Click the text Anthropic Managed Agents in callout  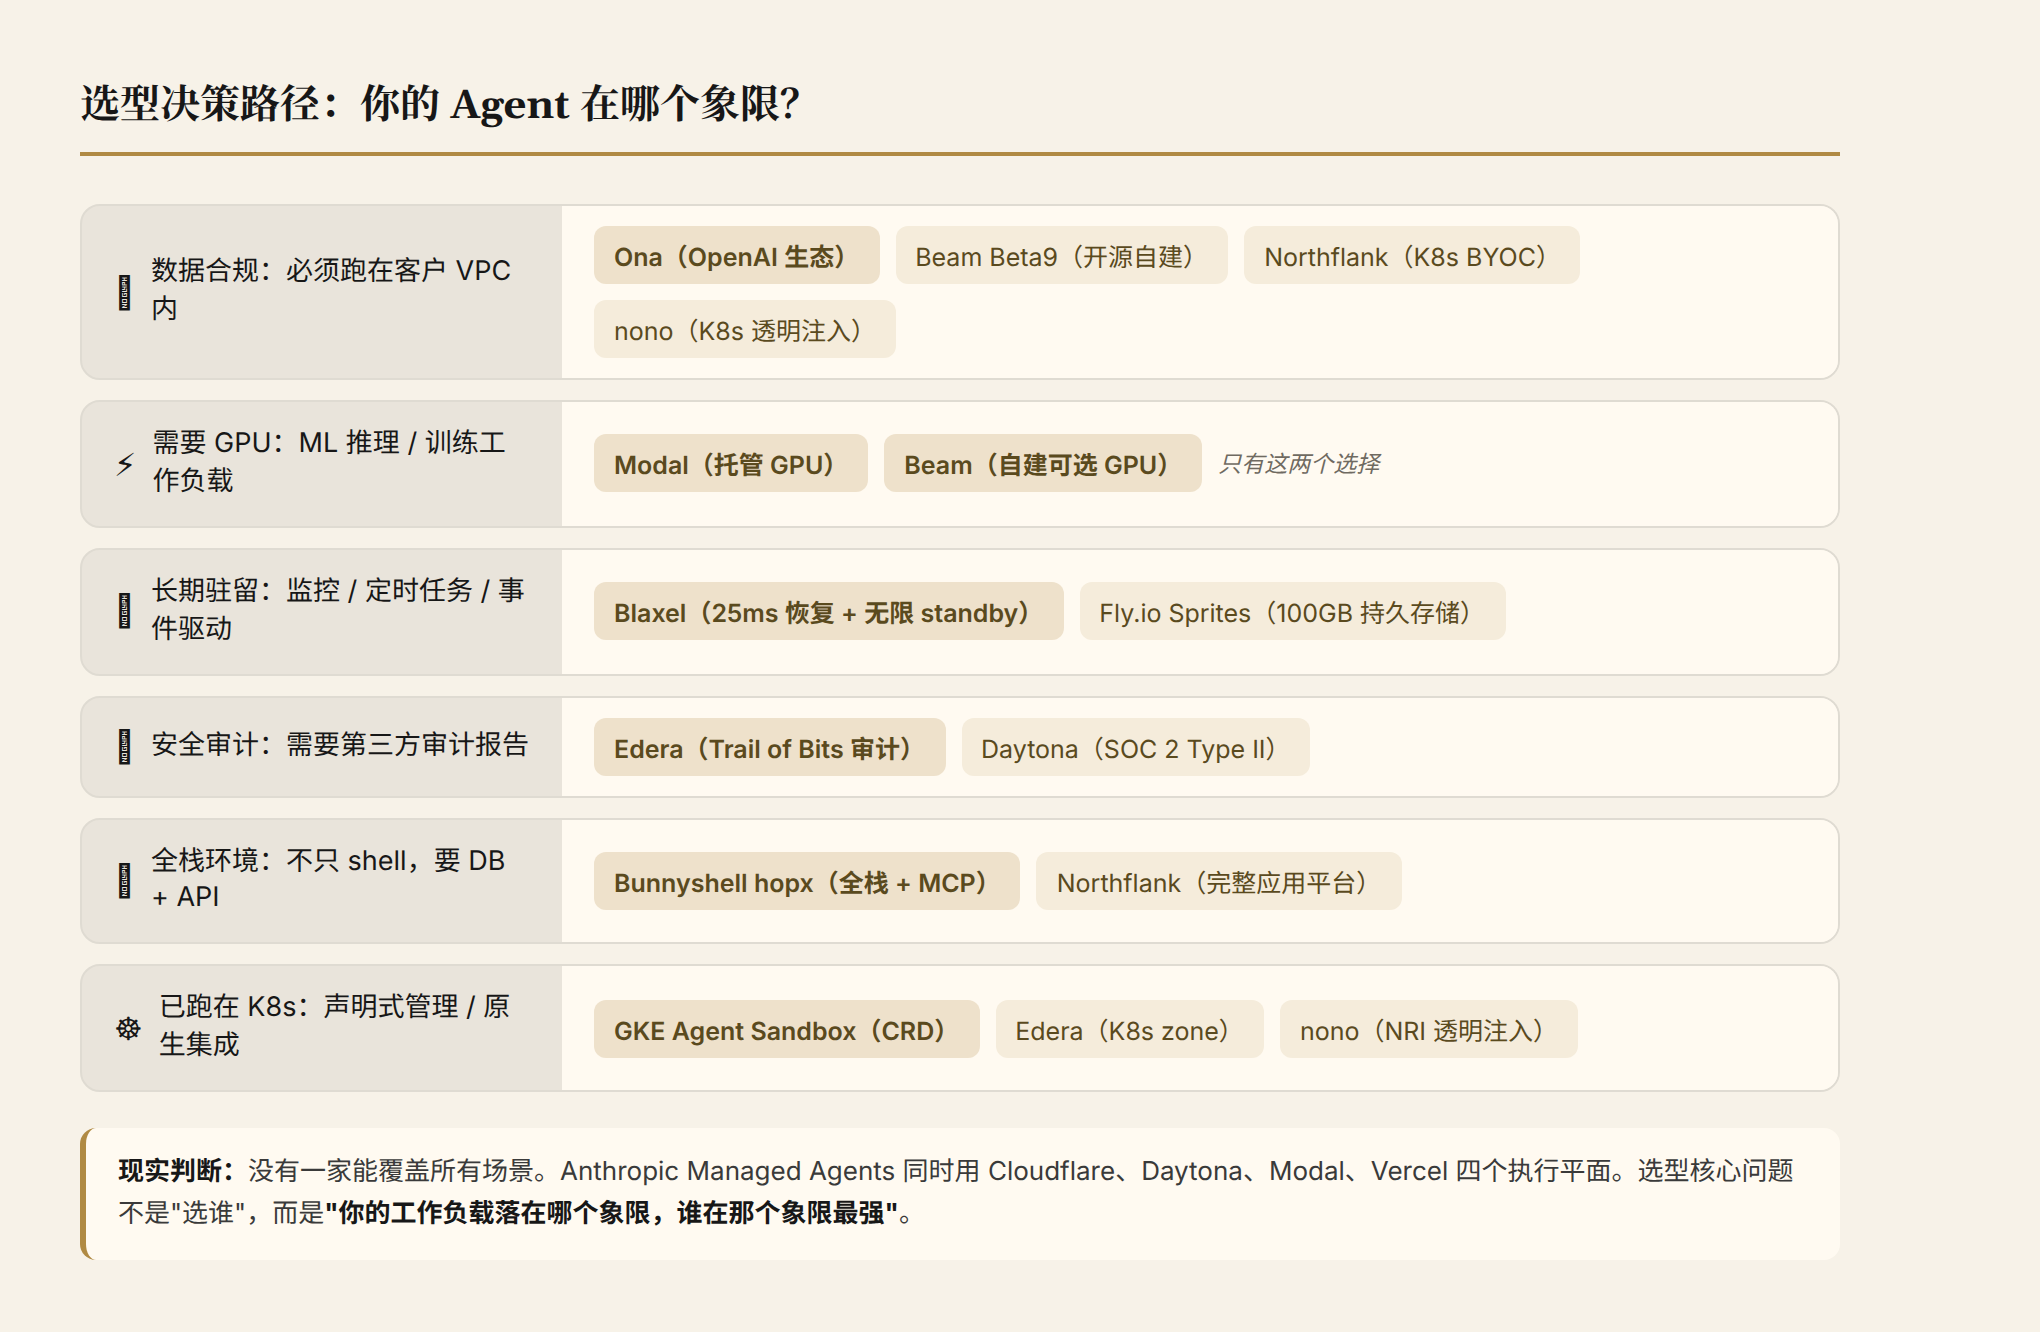tap(728, 1170)
